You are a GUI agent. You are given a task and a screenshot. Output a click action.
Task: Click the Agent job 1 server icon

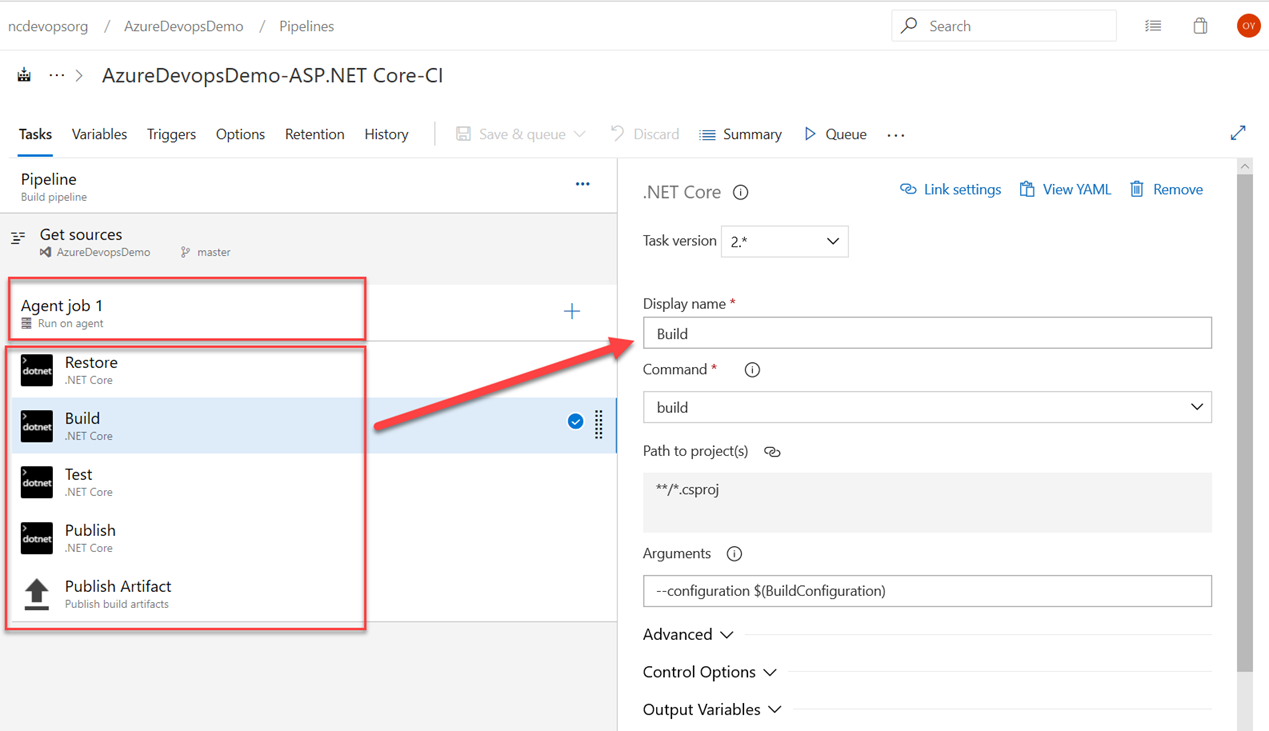(27, 323)
